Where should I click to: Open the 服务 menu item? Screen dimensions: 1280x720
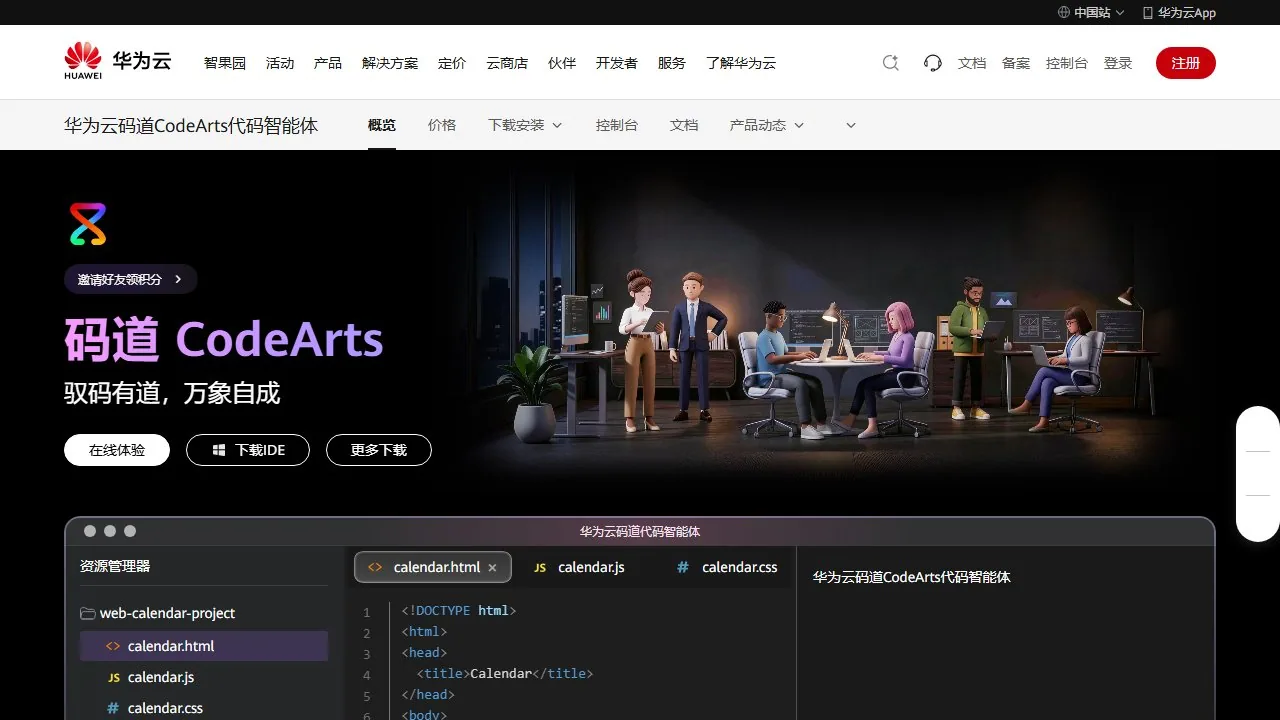click(x=672, y=63)
